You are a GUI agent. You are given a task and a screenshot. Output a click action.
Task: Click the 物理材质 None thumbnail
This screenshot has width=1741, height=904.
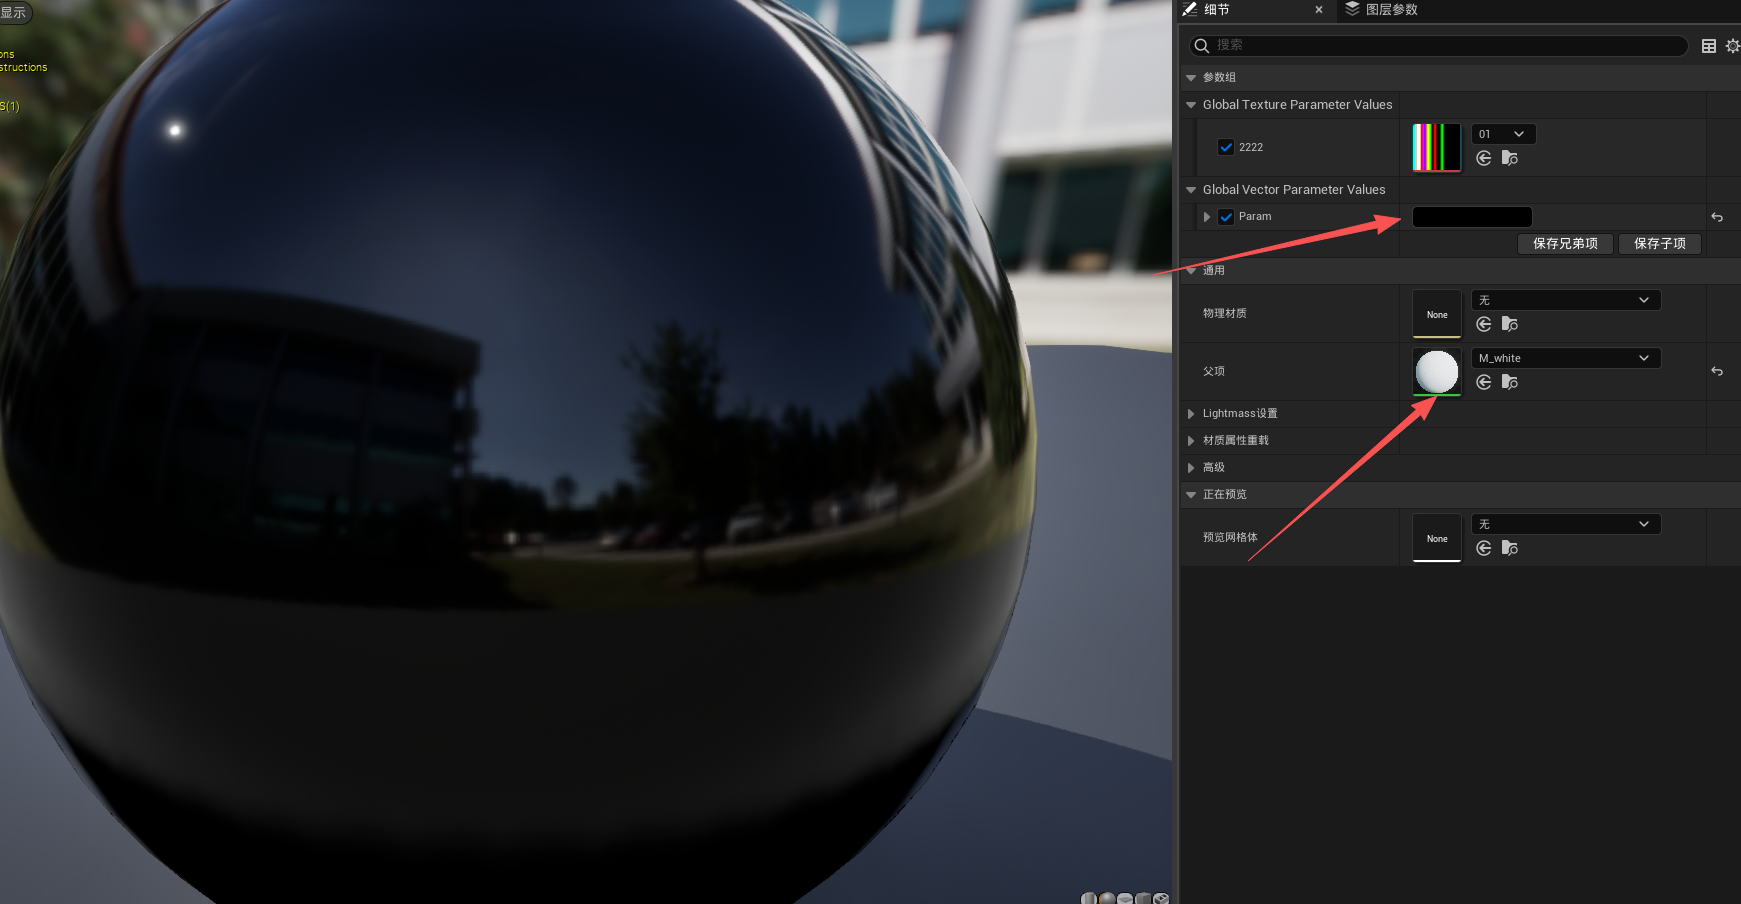[1437, 314]
